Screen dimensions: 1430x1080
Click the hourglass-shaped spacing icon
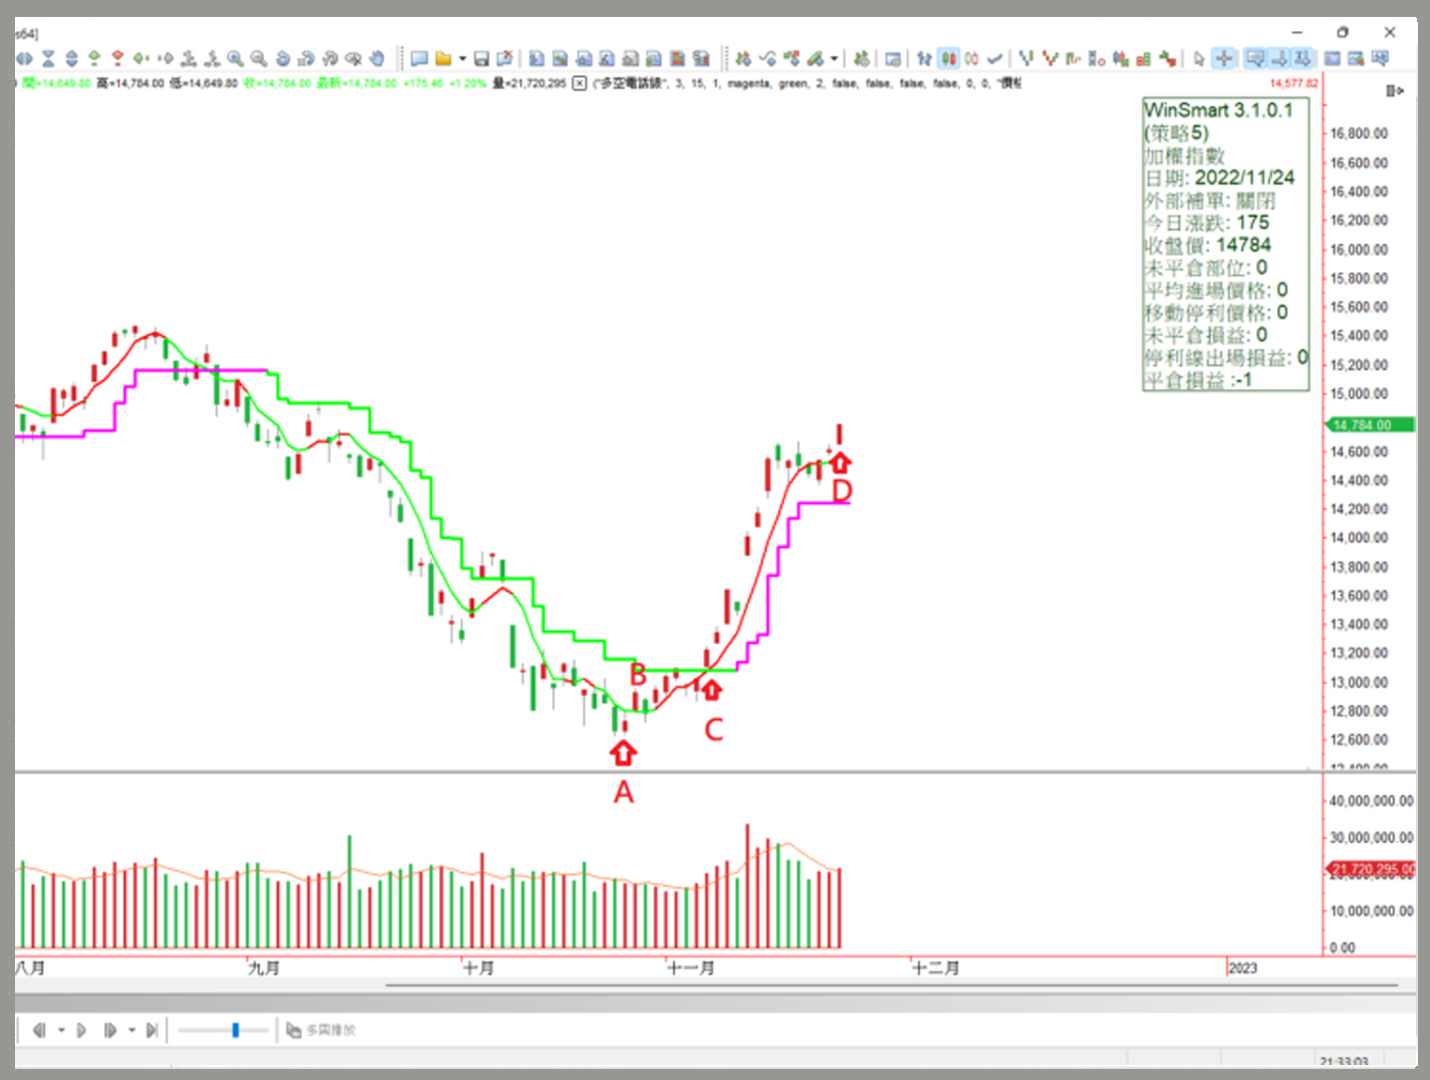point(47,59)
